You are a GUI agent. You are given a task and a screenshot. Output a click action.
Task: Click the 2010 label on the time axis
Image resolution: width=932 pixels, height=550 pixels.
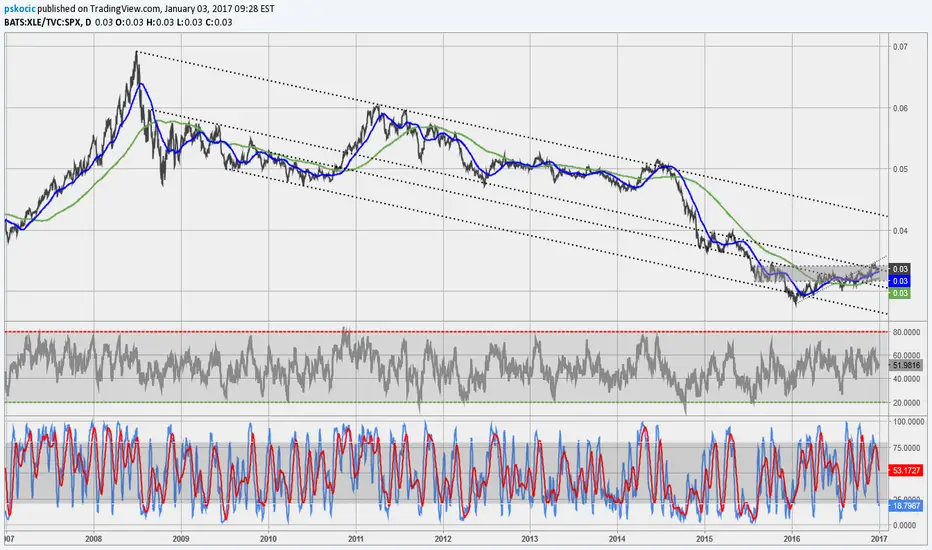coord(268,538)
